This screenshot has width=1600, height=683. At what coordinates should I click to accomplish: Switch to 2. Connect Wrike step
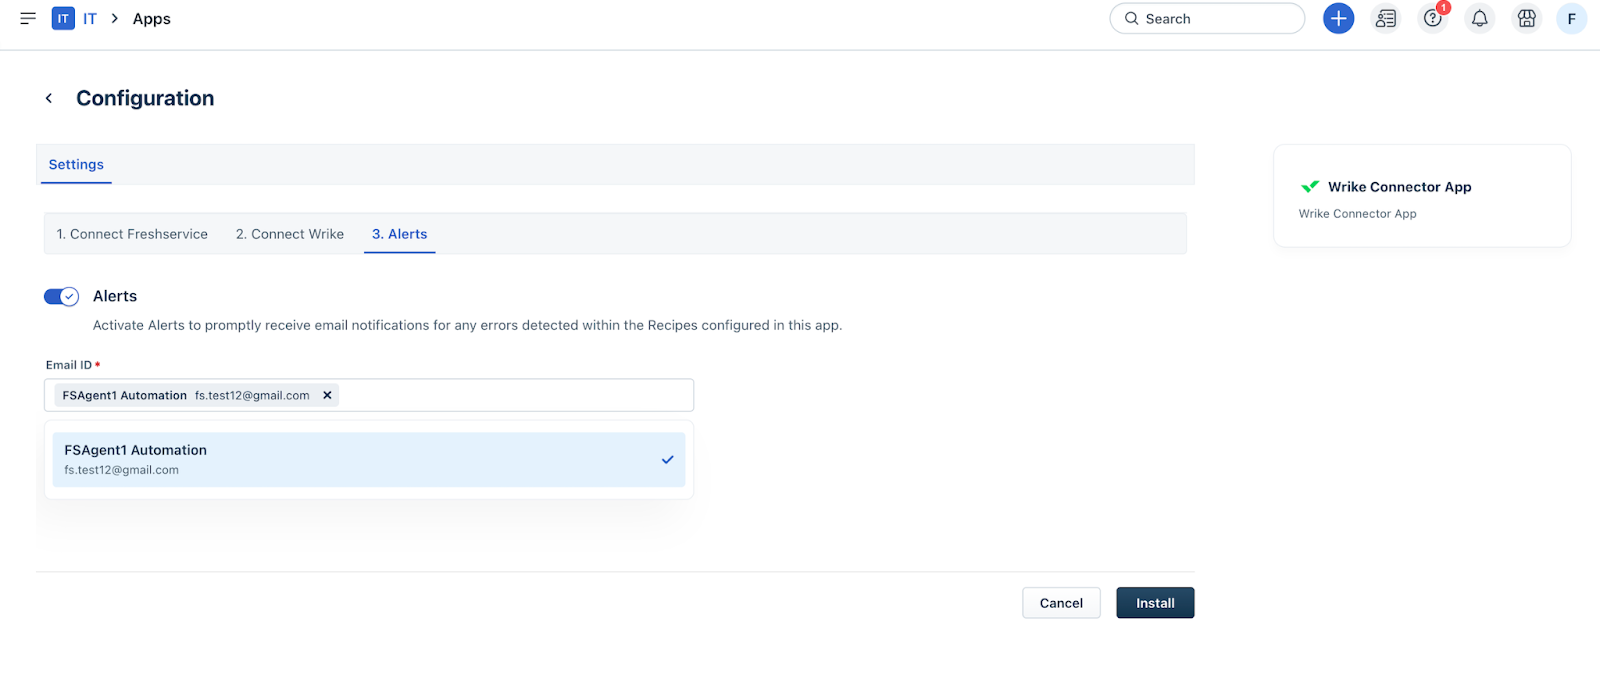tap(290, 234)
